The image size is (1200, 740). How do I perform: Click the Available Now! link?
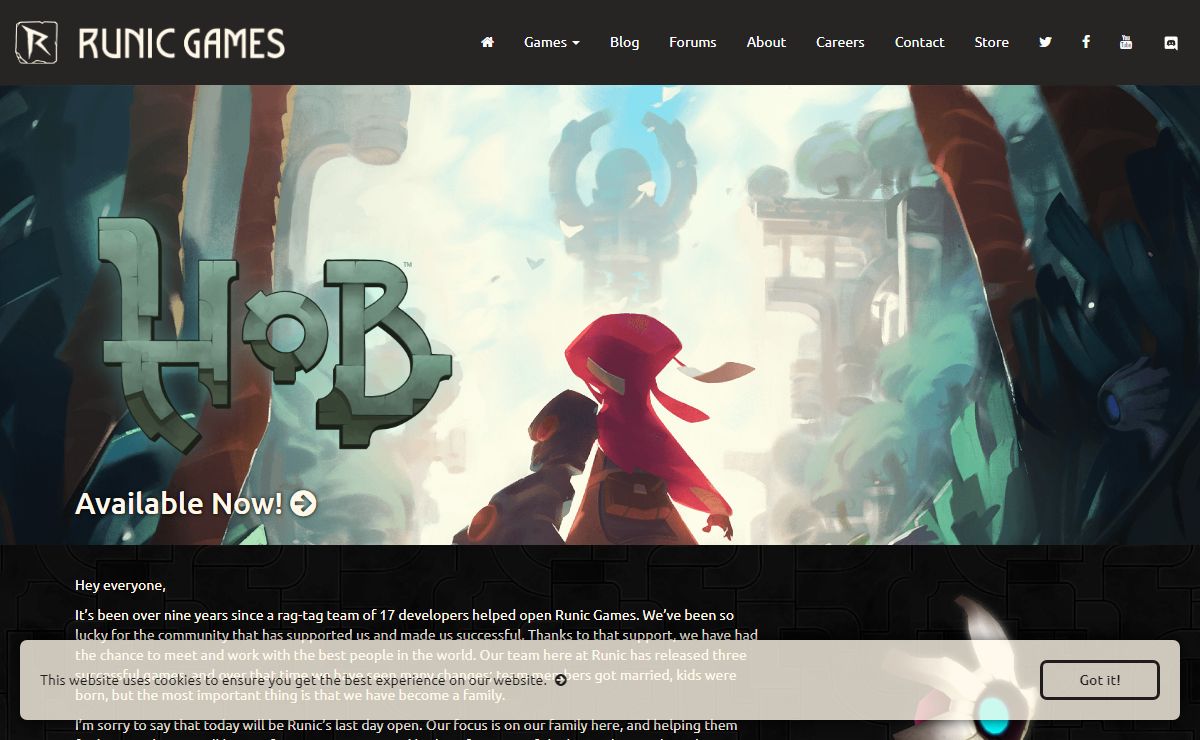[196, 503]
